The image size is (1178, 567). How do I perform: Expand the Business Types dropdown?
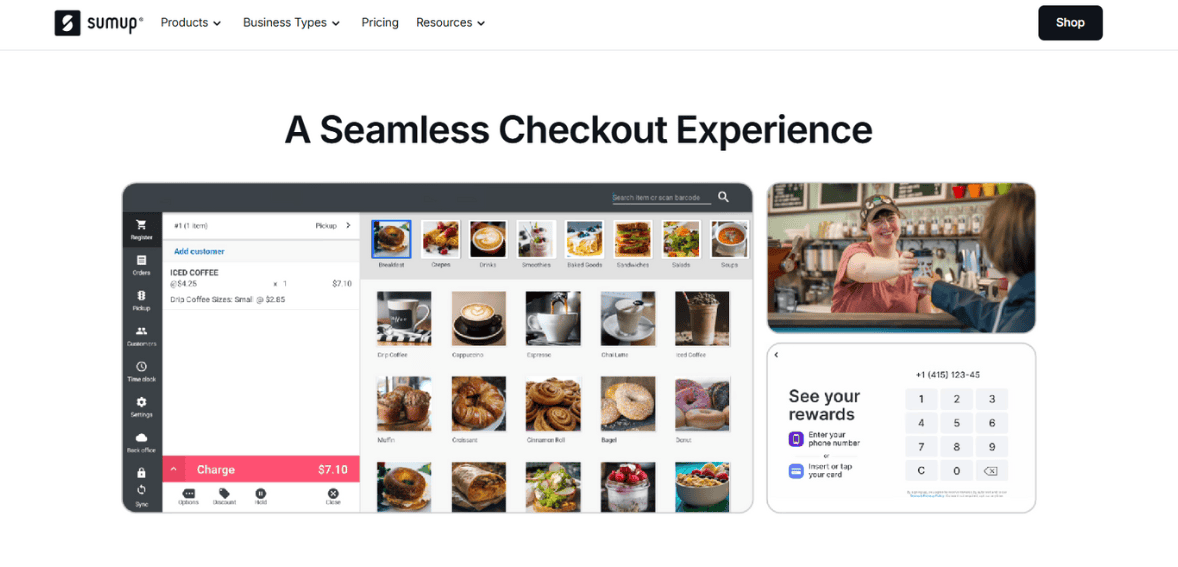291,23
